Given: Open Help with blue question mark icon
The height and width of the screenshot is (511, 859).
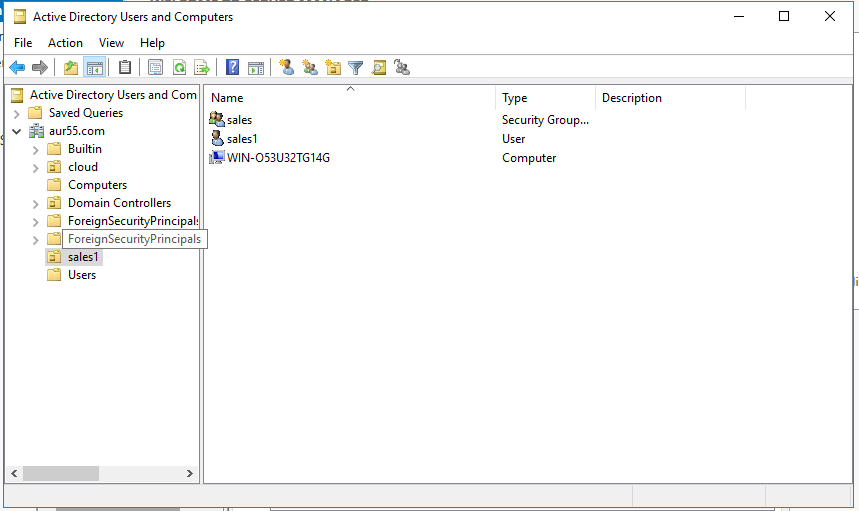Looking at the screenshot, I should point(232,67).
